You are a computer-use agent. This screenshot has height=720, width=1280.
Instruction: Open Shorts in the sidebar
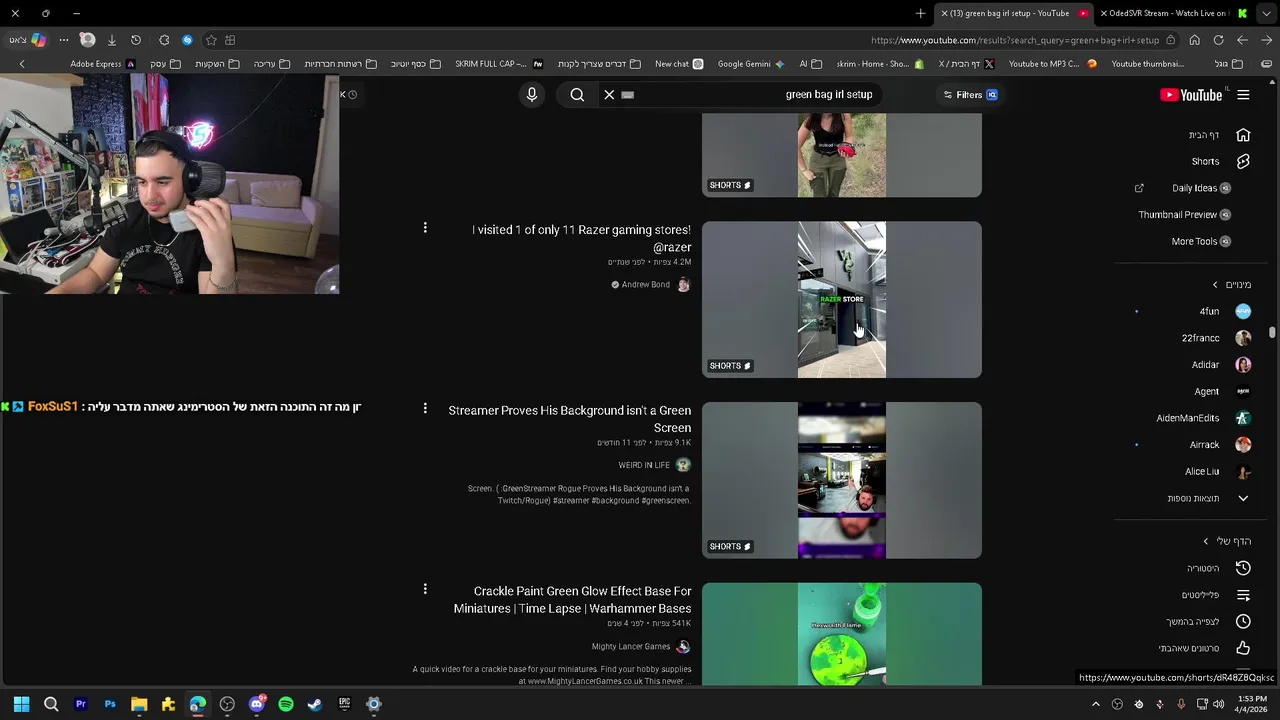pyautogui.click(x=1219, y=161)
